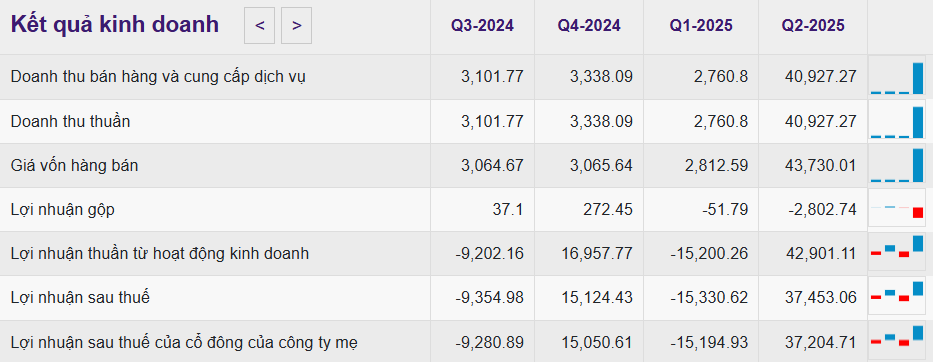Open the sparkline chart for Doanh thu thuần
The width and height of the screenshot is (933, 362).
[897, 121]
